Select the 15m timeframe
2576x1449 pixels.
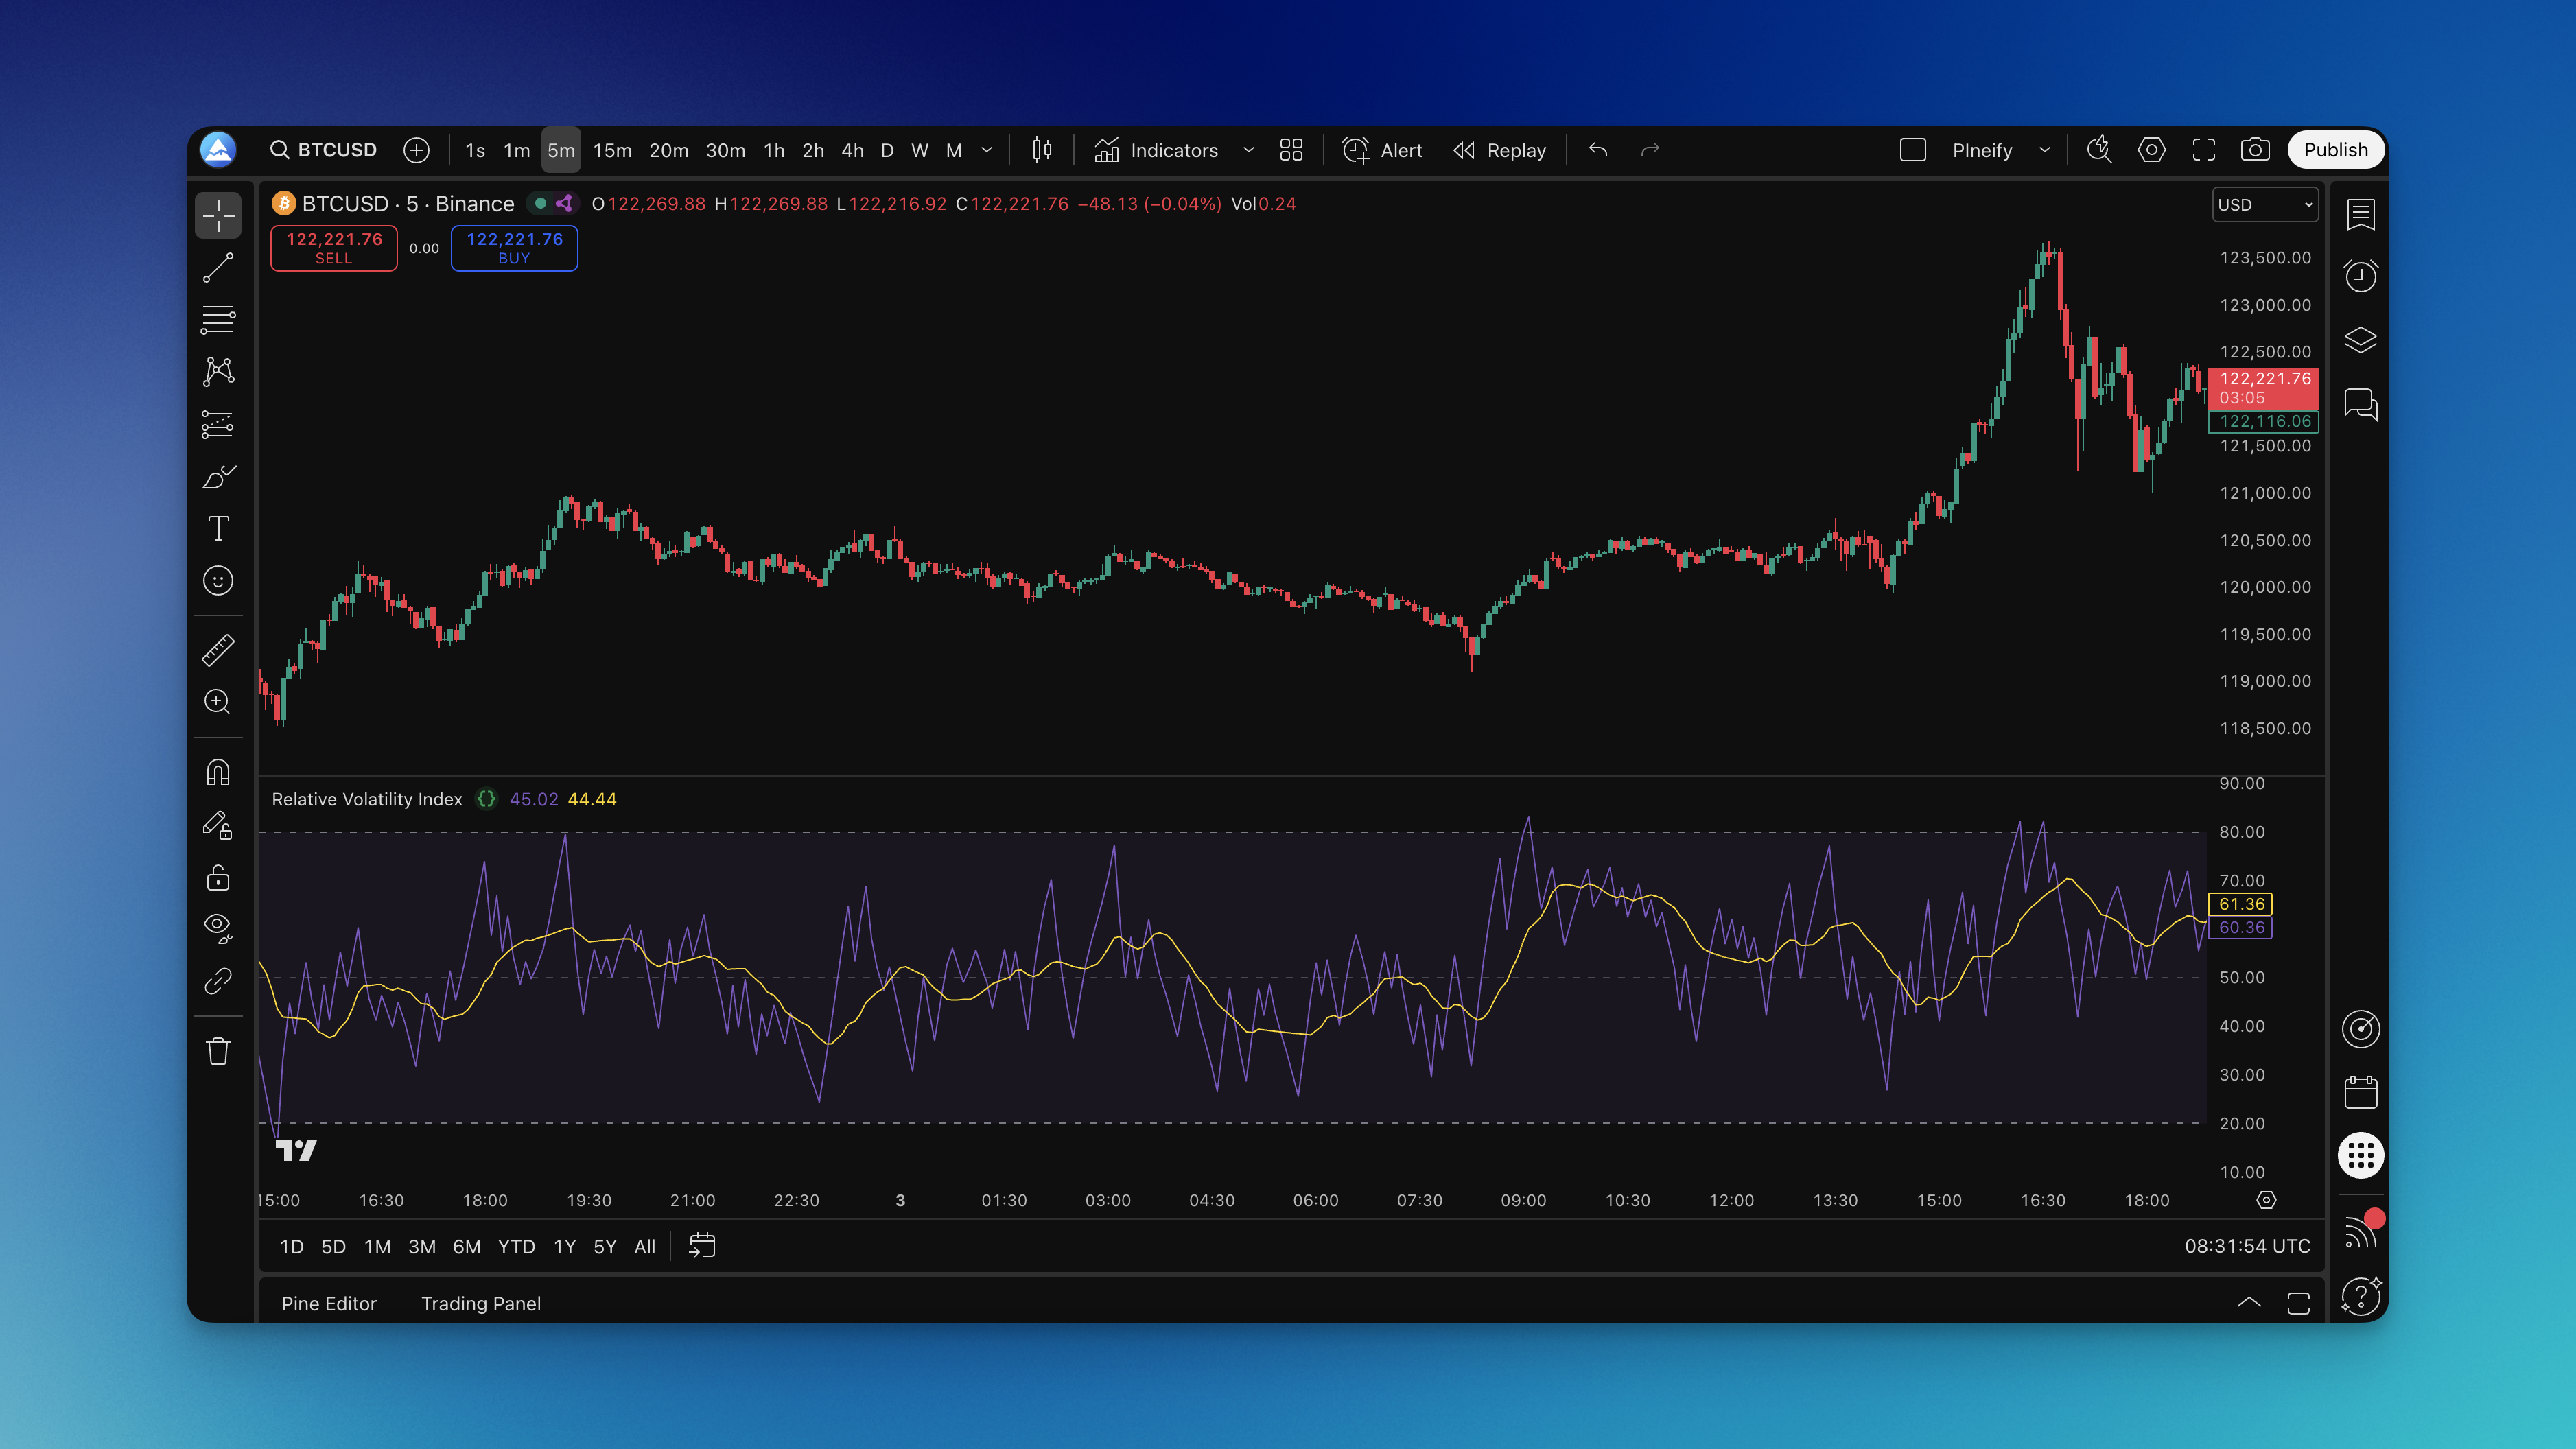612,150
